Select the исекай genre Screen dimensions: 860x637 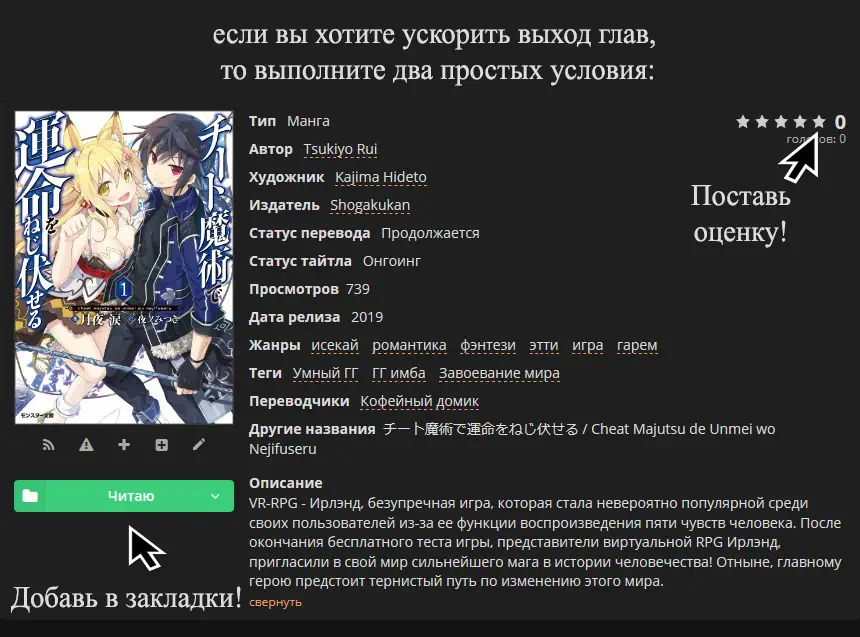335,345
